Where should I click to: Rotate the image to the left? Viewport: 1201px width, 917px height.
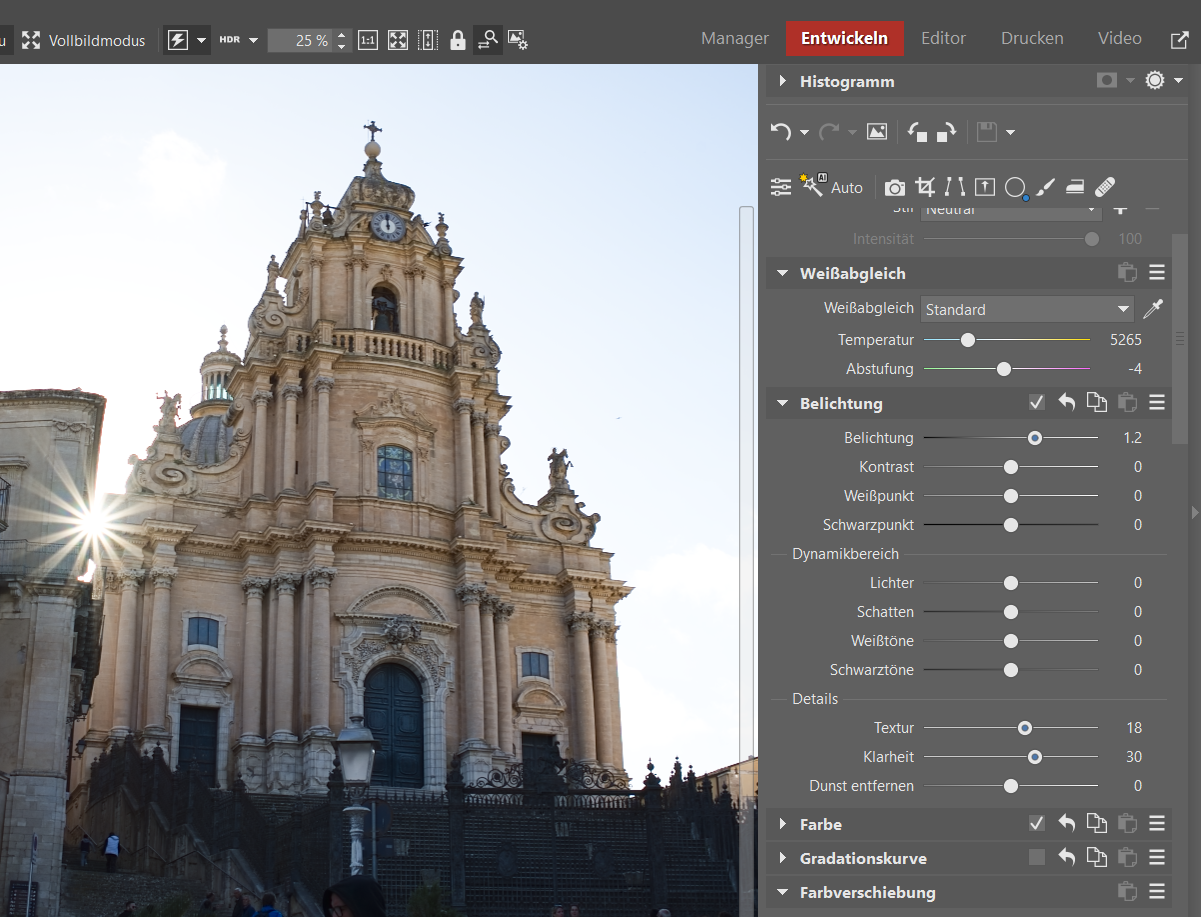(917, 132)
